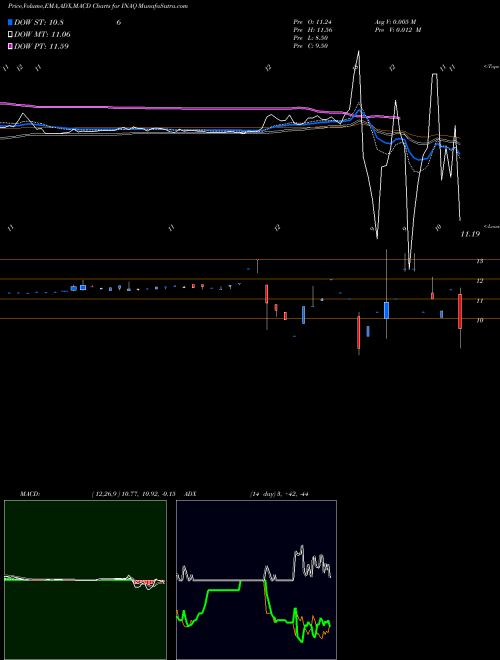Screen dimensions: 500x660
Task: Click the last red candlestick near price 11
Action: (460, 311)
